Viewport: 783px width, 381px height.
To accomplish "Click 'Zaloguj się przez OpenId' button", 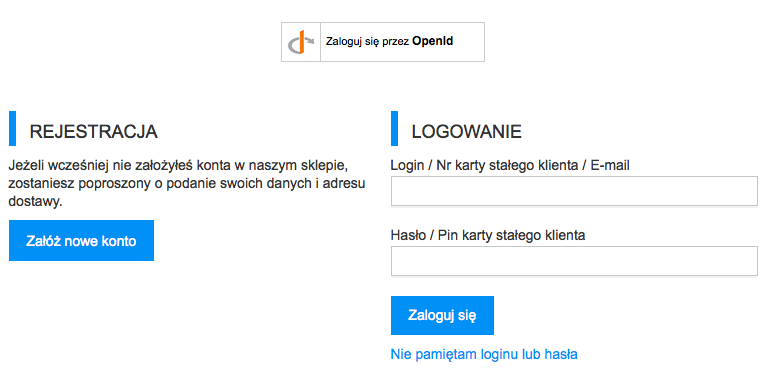I will 383,42.
